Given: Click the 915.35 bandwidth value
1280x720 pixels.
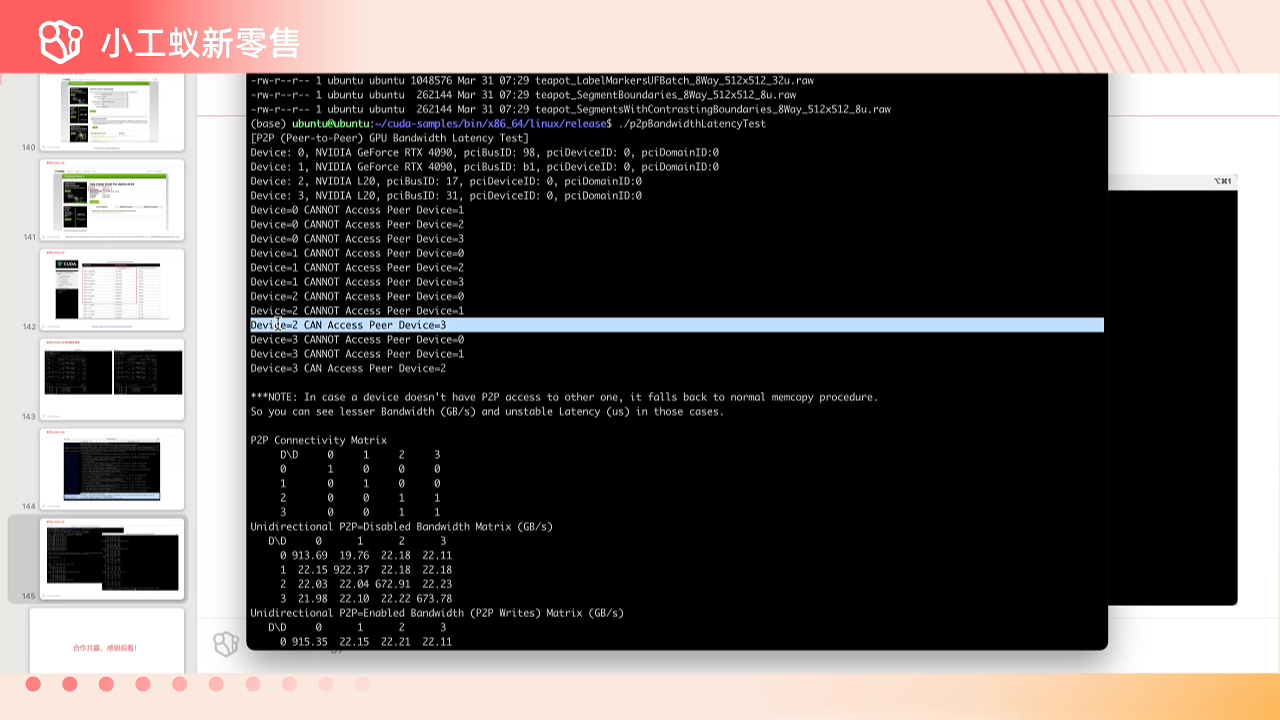Looking at the screenshot, I should [309, 642].
